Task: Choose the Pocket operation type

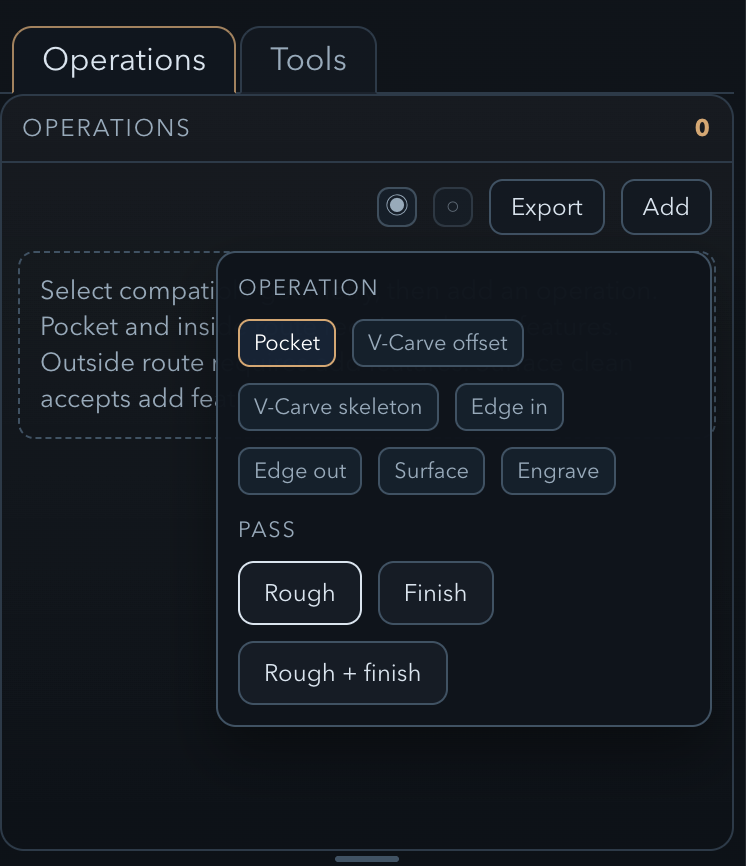Action: (287, 343)
